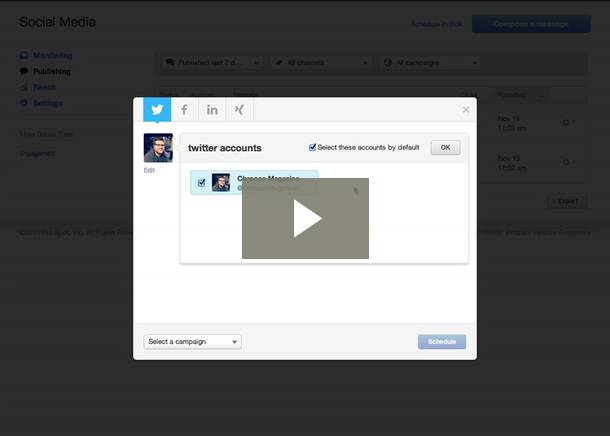Click the twitter accounts heading text

(225, 148)
